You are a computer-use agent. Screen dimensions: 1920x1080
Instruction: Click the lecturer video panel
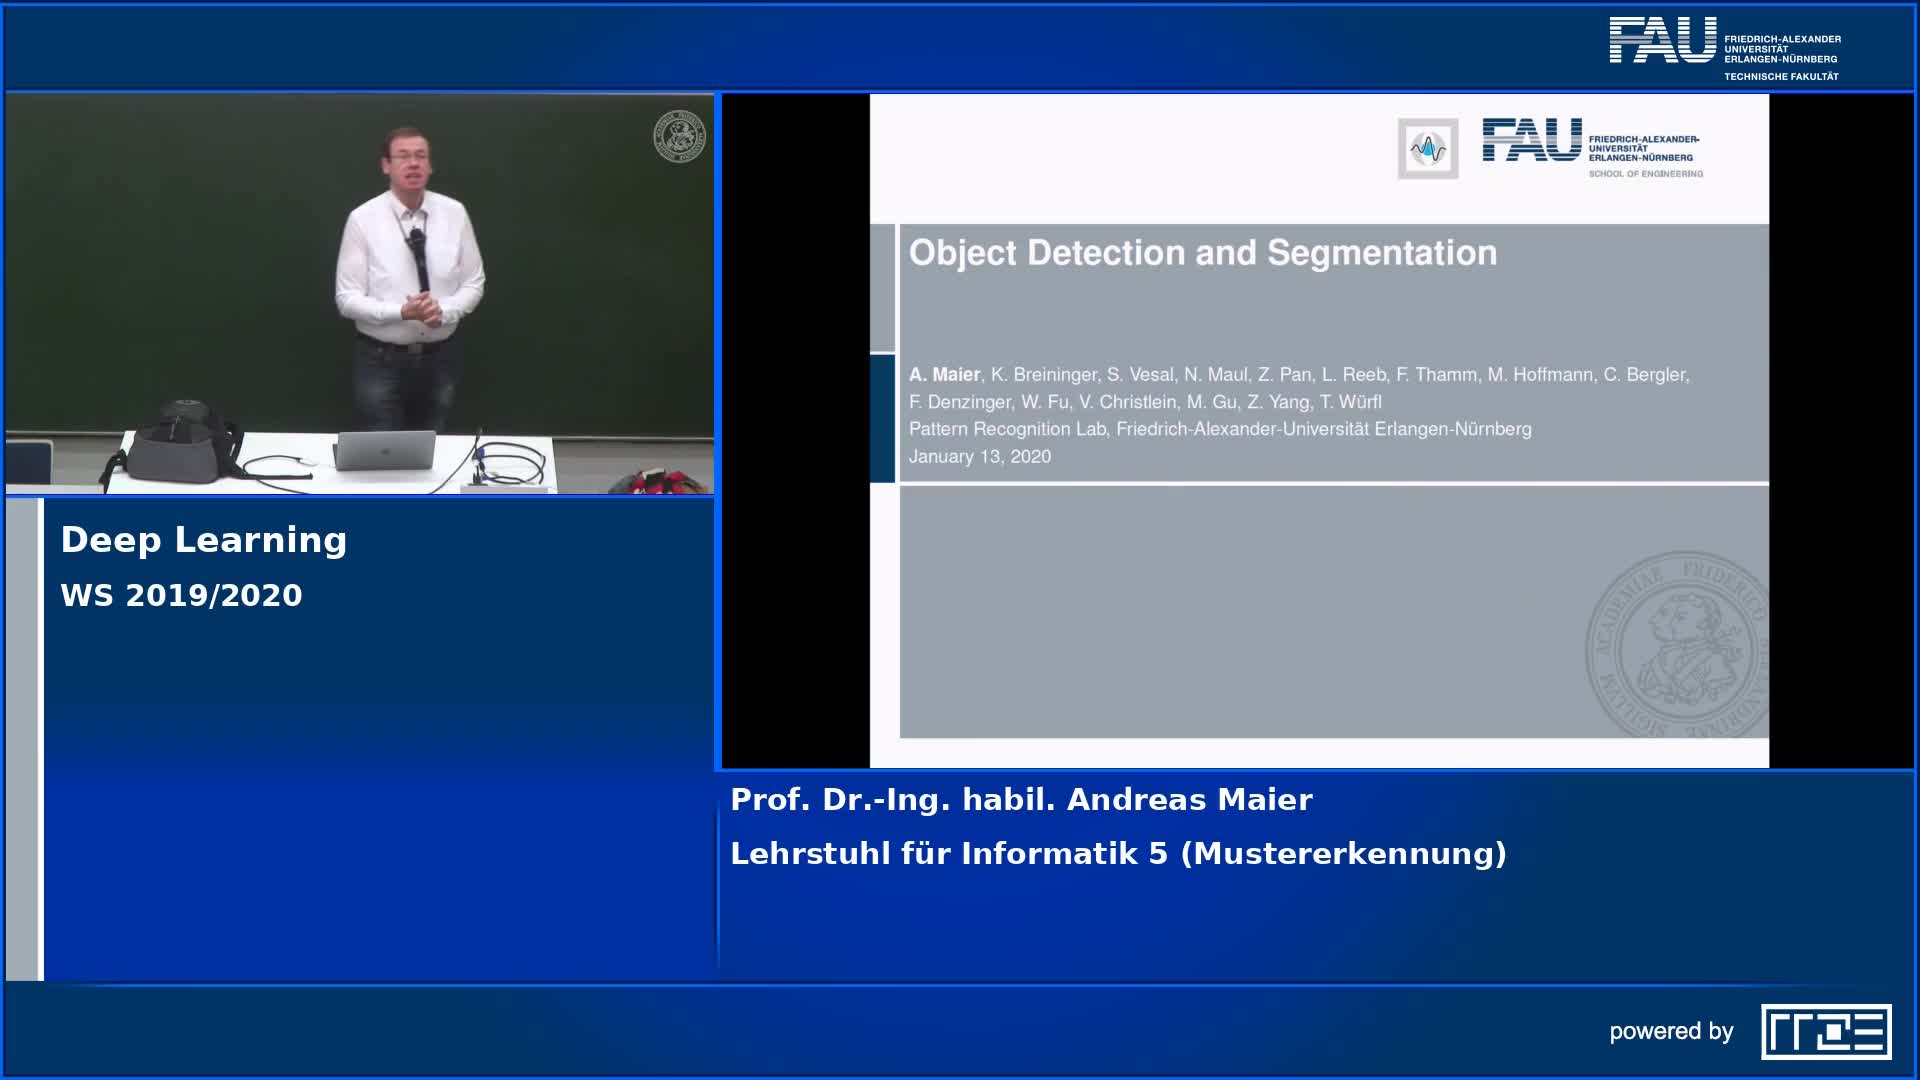[x=360, y=293]
